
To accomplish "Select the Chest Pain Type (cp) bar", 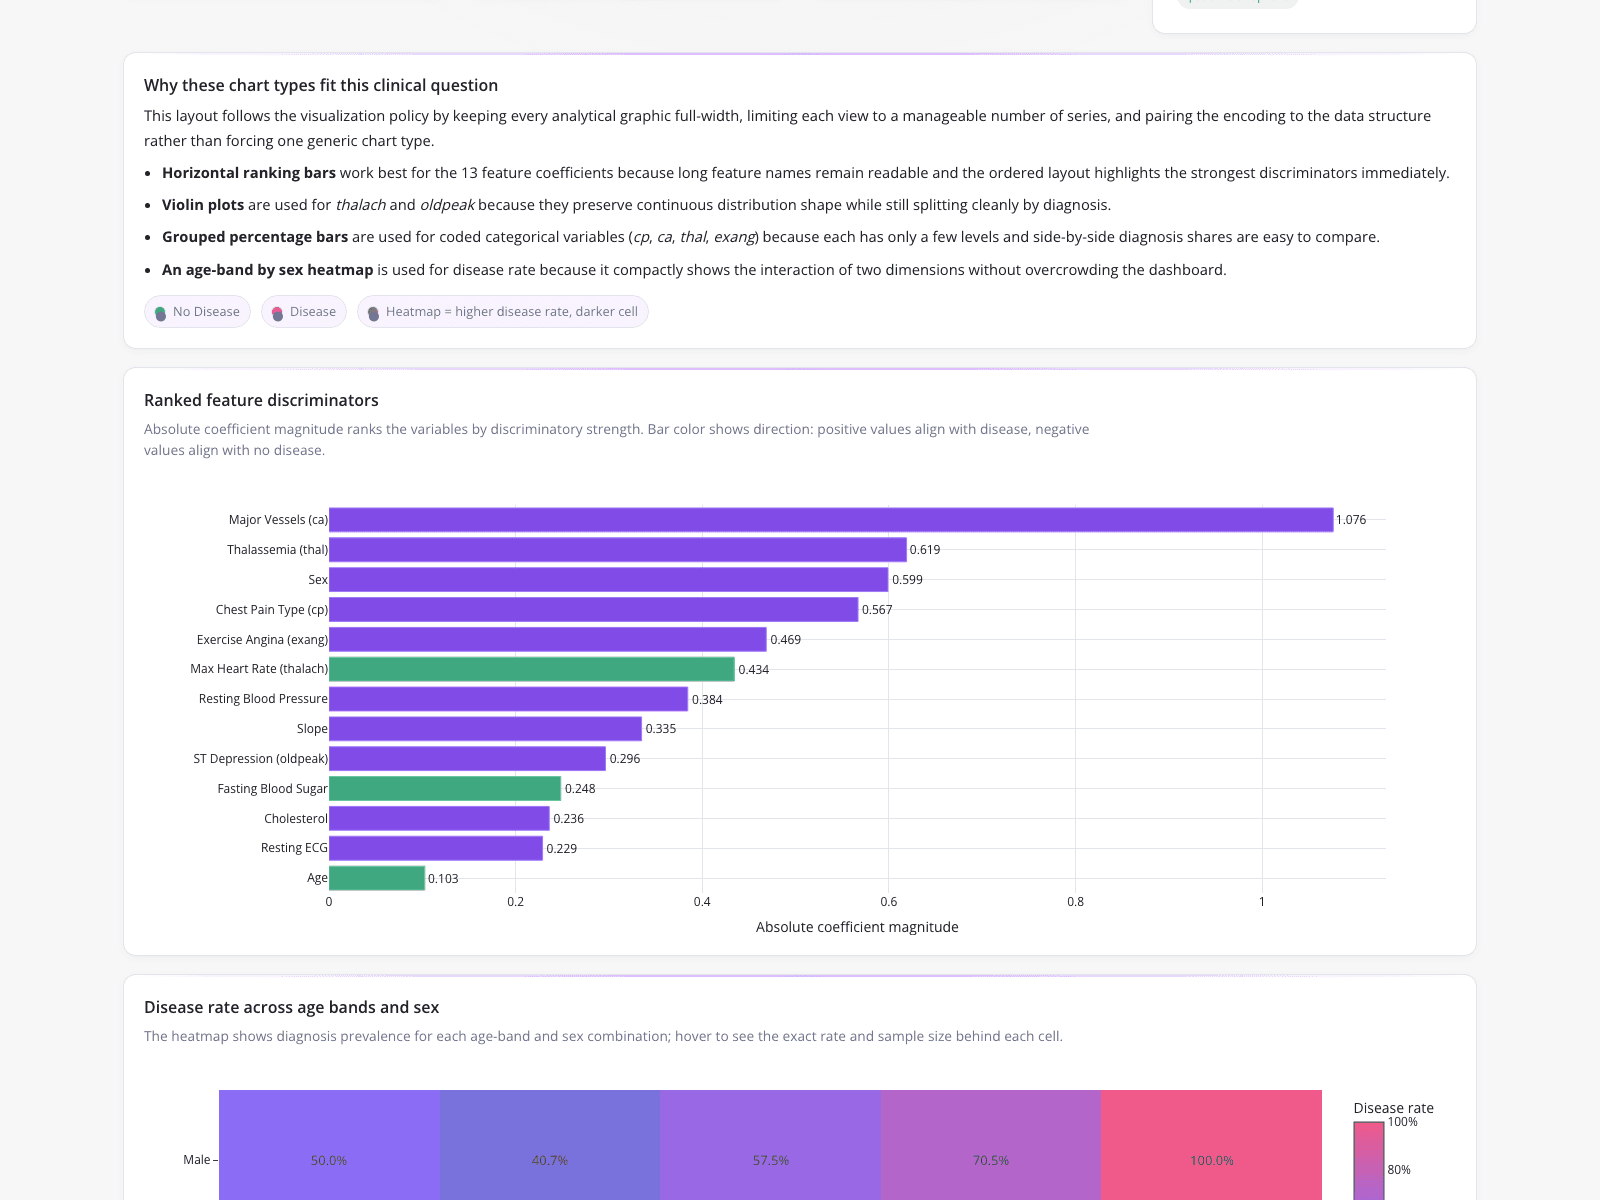I will (593, 610).
